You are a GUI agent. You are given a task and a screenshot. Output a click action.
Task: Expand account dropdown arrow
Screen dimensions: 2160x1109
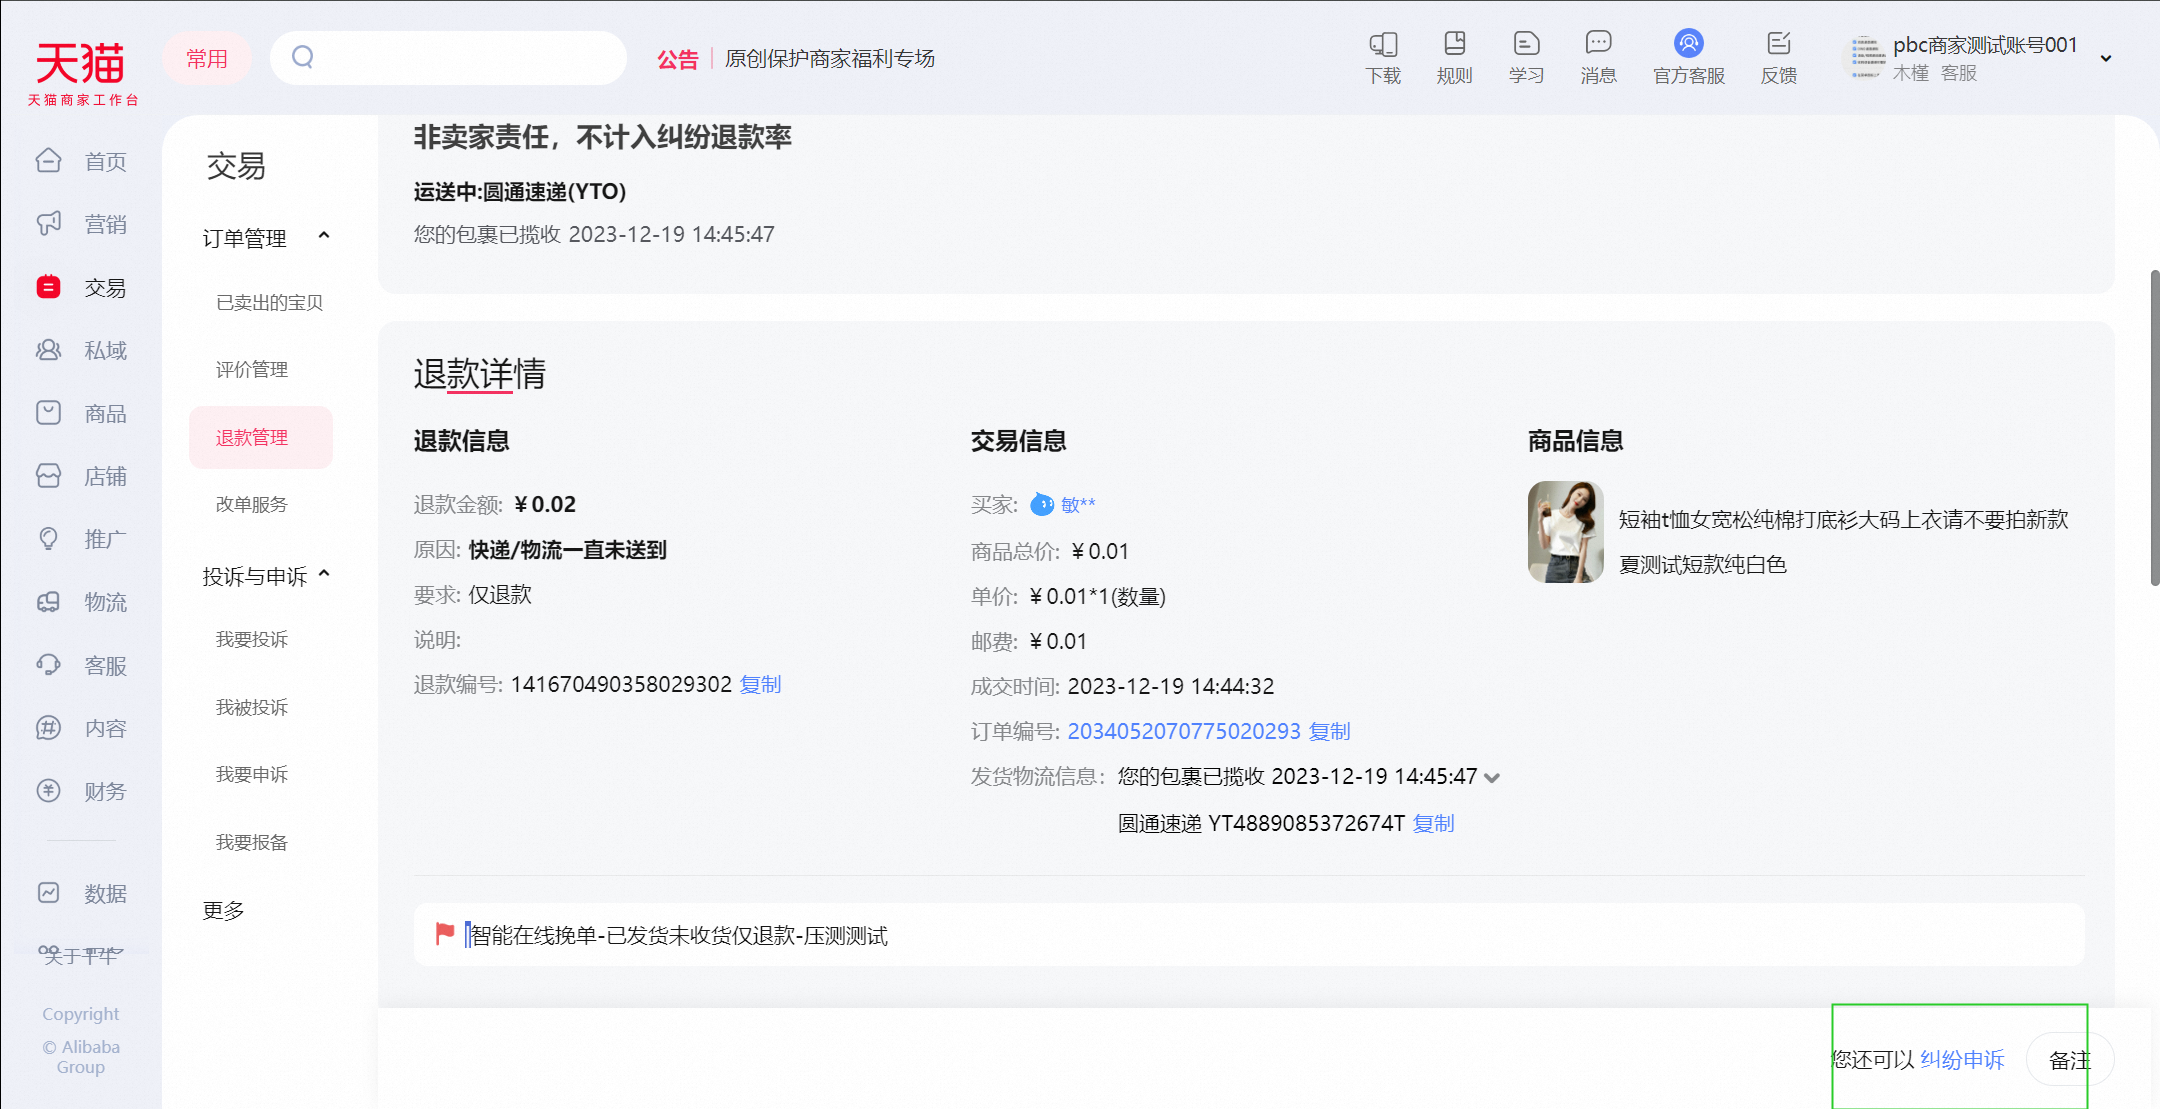point(2106,58)
